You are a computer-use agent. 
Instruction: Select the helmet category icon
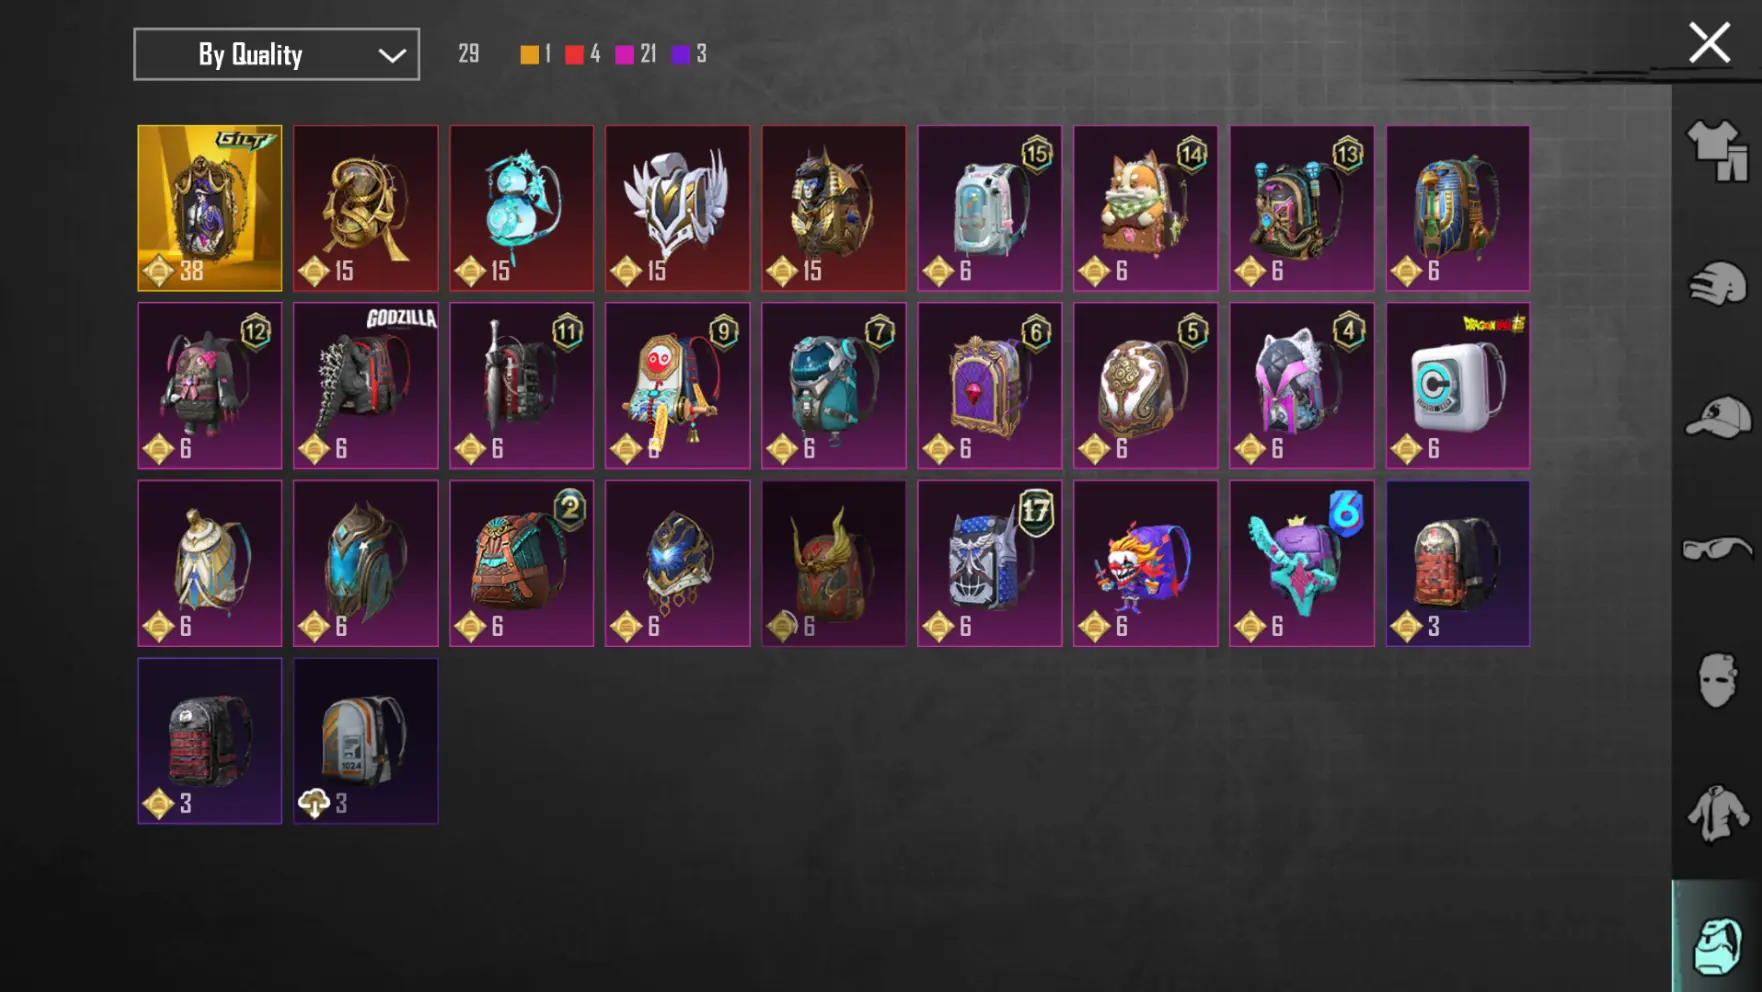(x=1717, y=284)
